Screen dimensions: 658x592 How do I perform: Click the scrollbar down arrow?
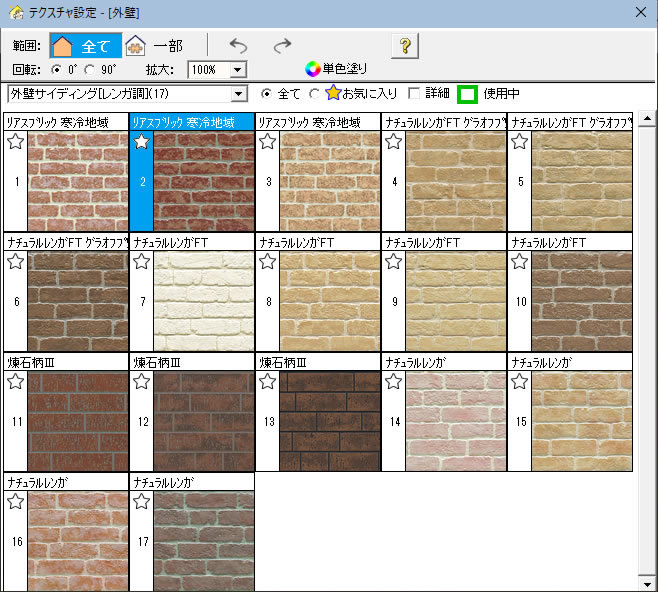coord(647,584)
